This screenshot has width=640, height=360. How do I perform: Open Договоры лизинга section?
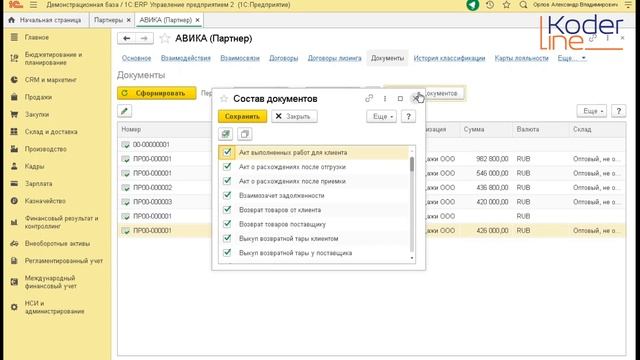pyautogui.click(x=335, y=58)
